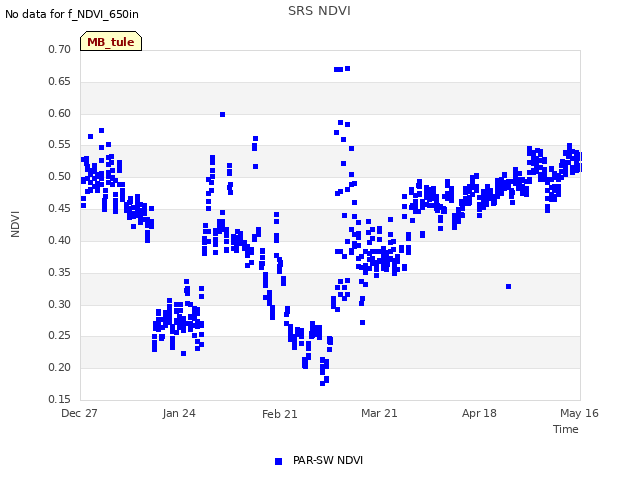
Task: Click the 0.45 y-axis value
Action: tap(59, 208)
